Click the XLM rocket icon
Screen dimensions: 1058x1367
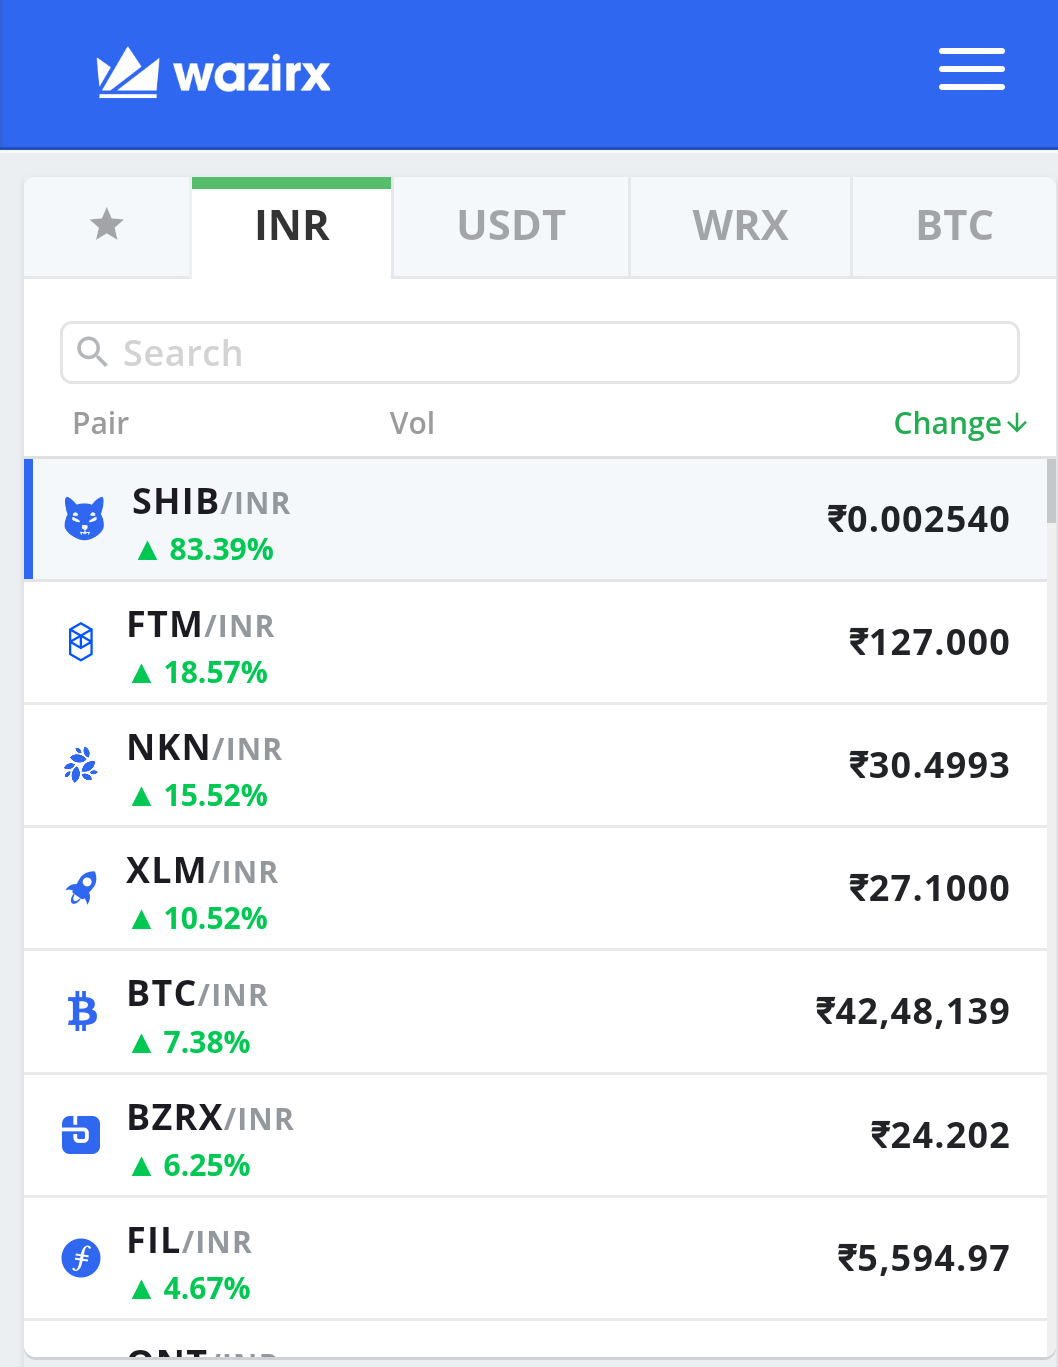81,887
